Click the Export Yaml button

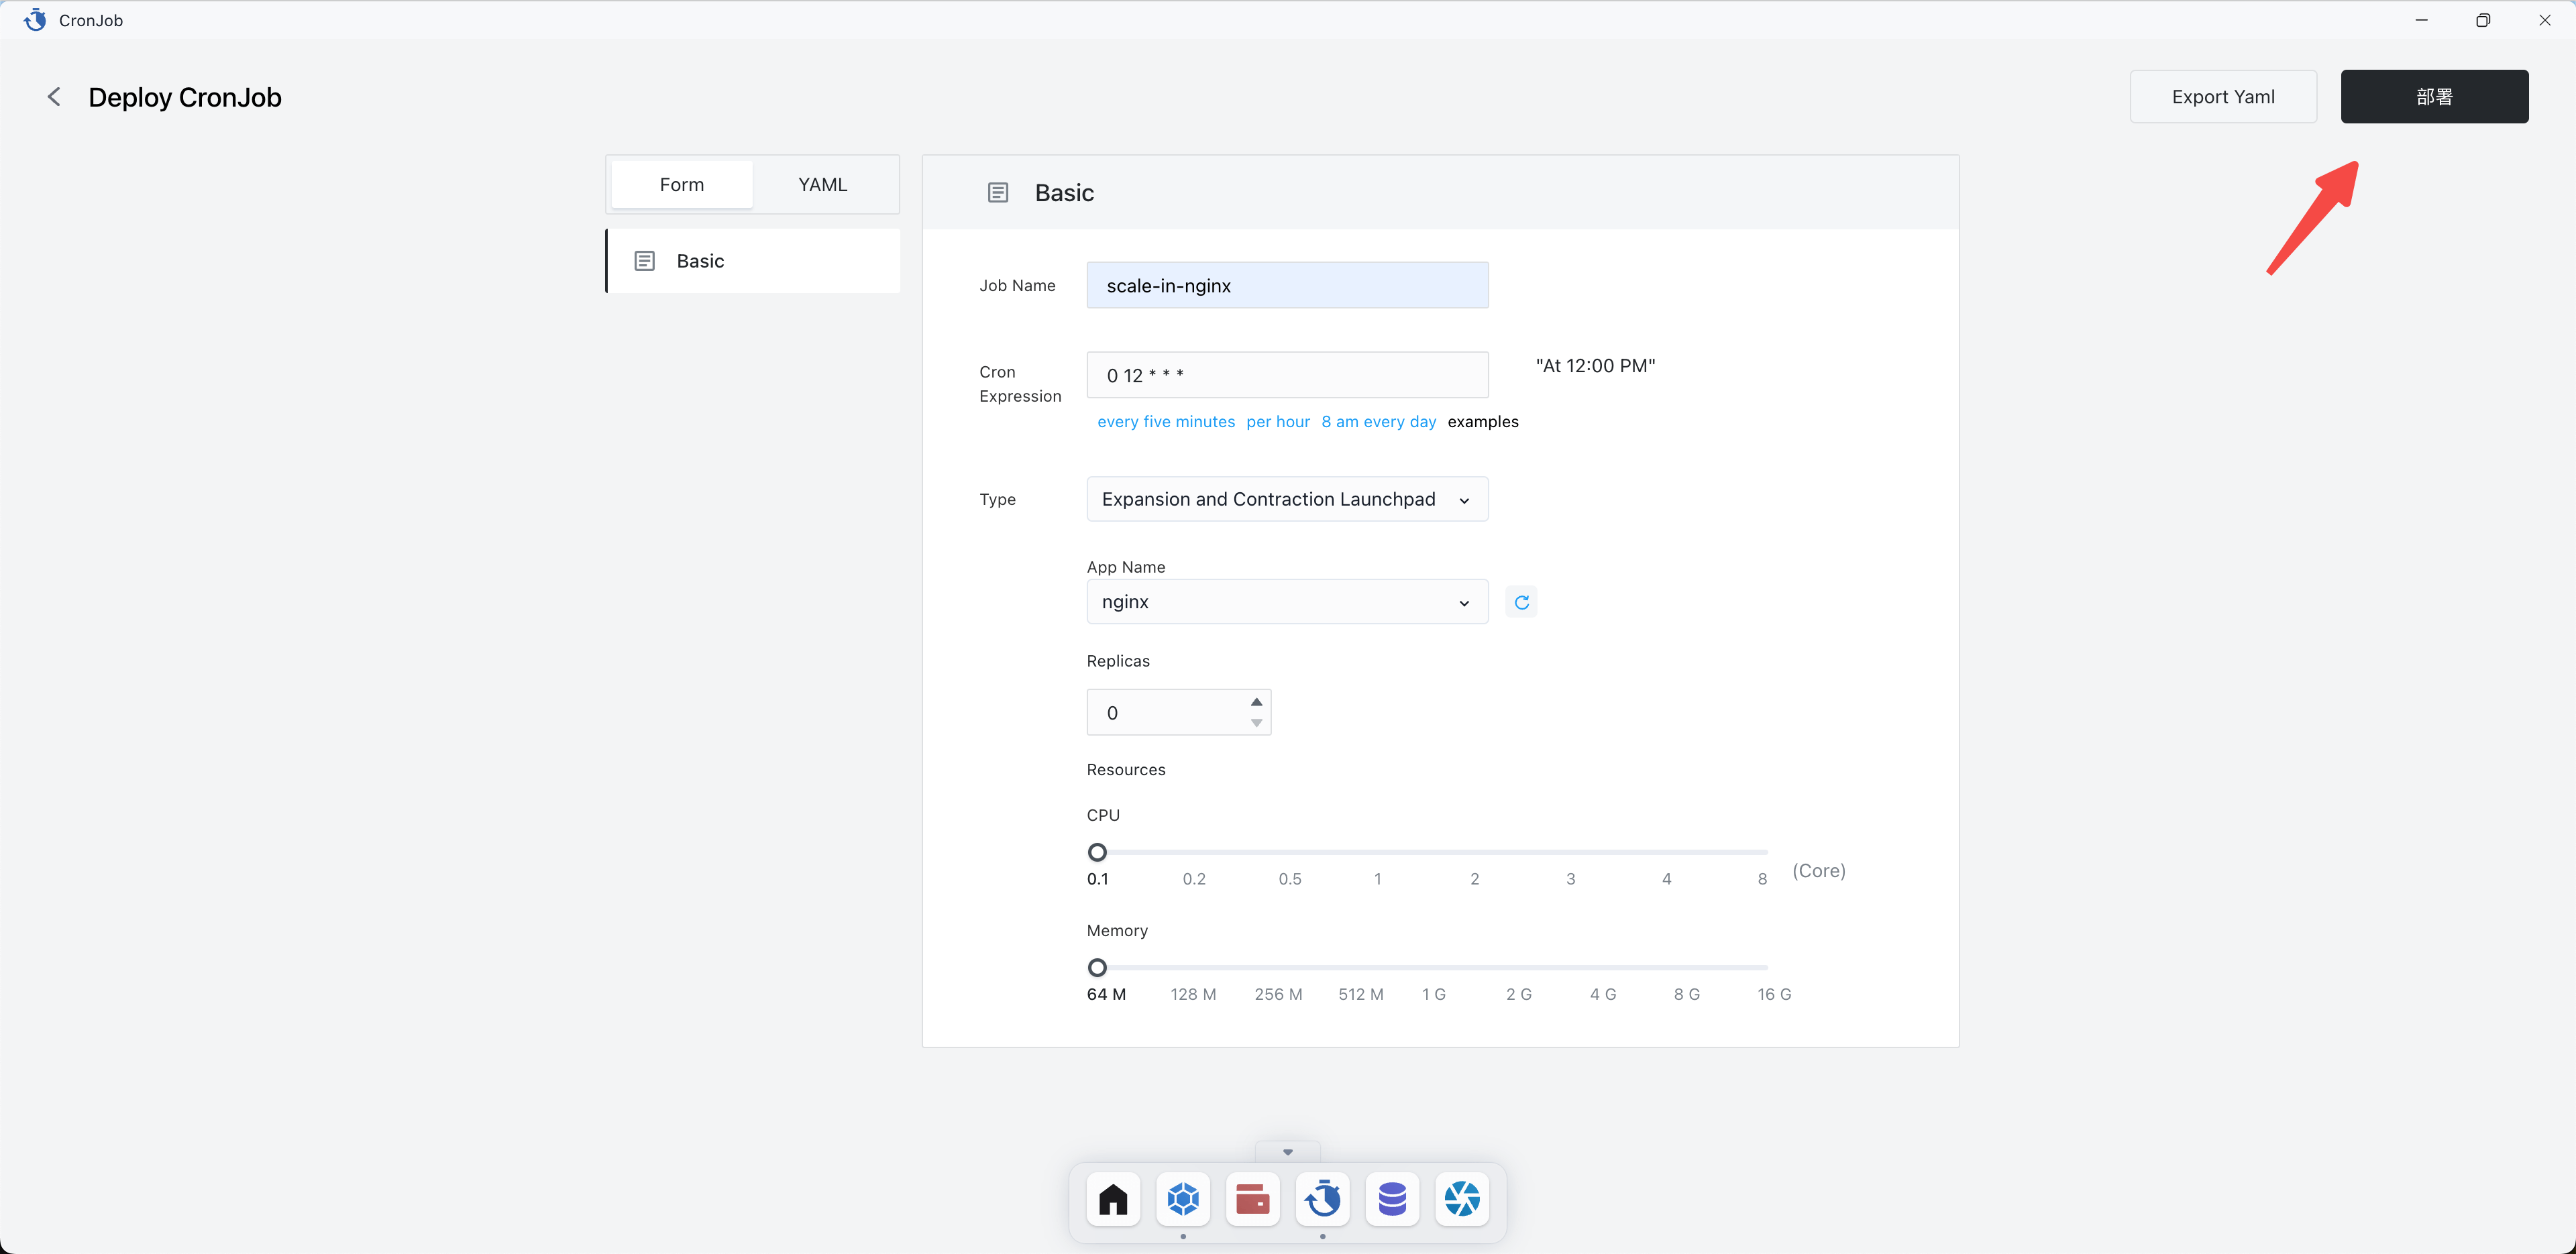2222,97
